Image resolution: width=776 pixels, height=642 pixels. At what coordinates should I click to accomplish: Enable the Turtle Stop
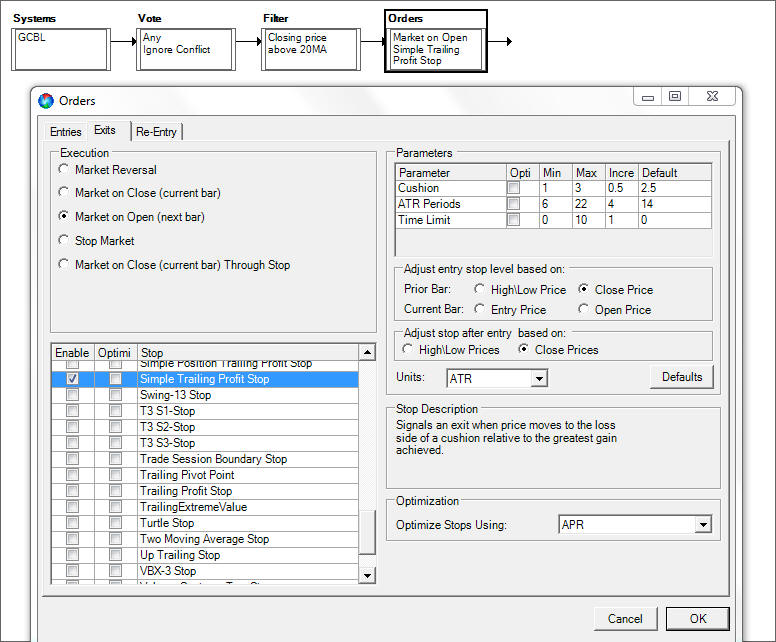tap(72, 523)
